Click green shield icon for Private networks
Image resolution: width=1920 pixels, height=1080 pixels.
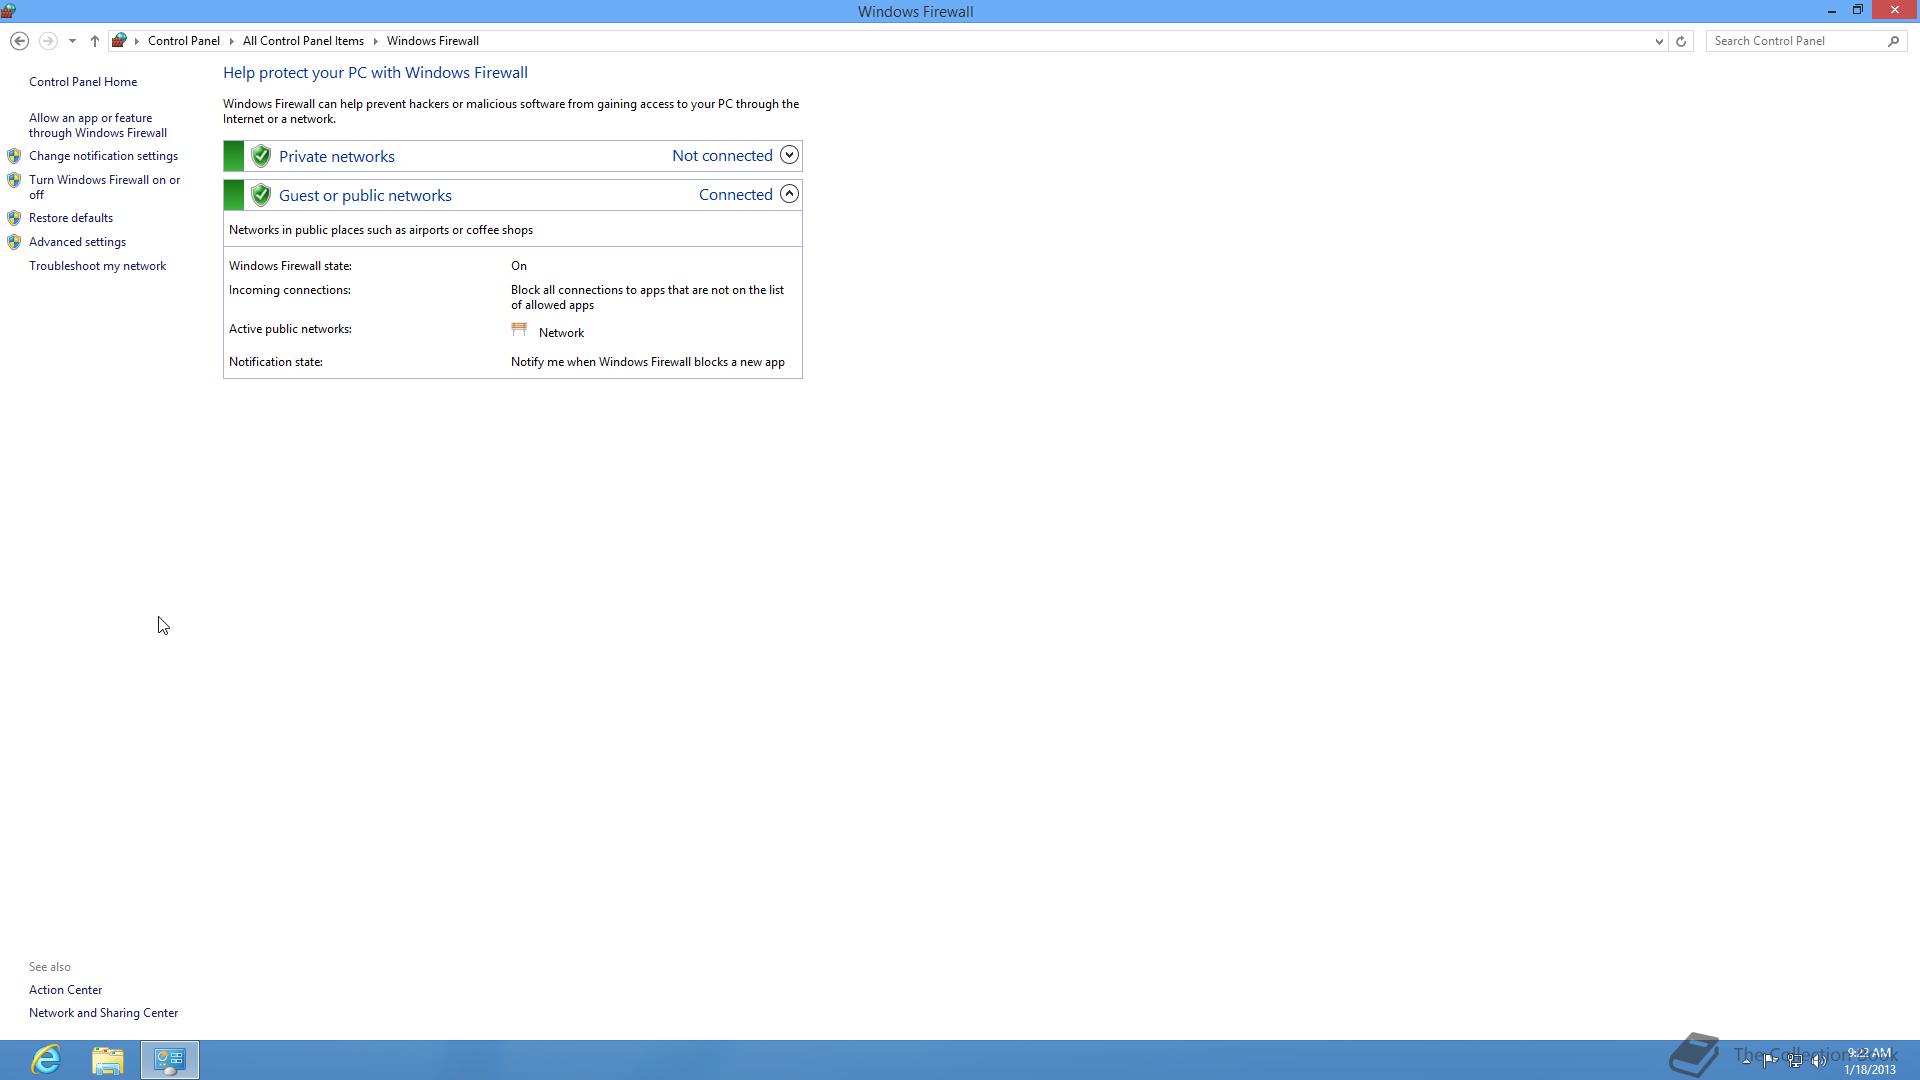261,156
